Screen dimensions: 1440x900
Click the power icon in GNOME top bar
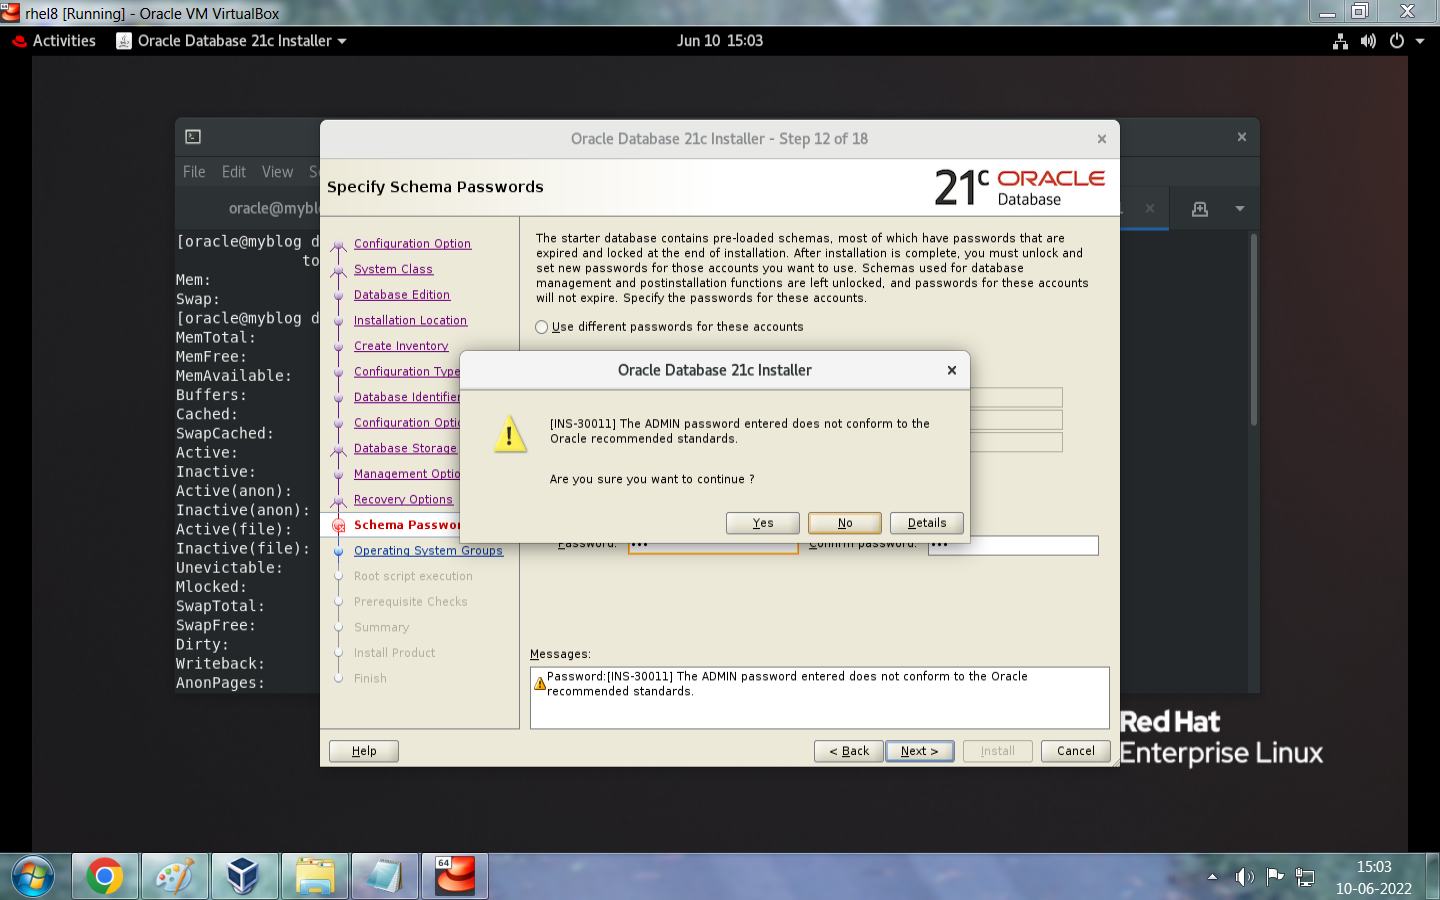pyautogui.click(x=1397, y=41)
